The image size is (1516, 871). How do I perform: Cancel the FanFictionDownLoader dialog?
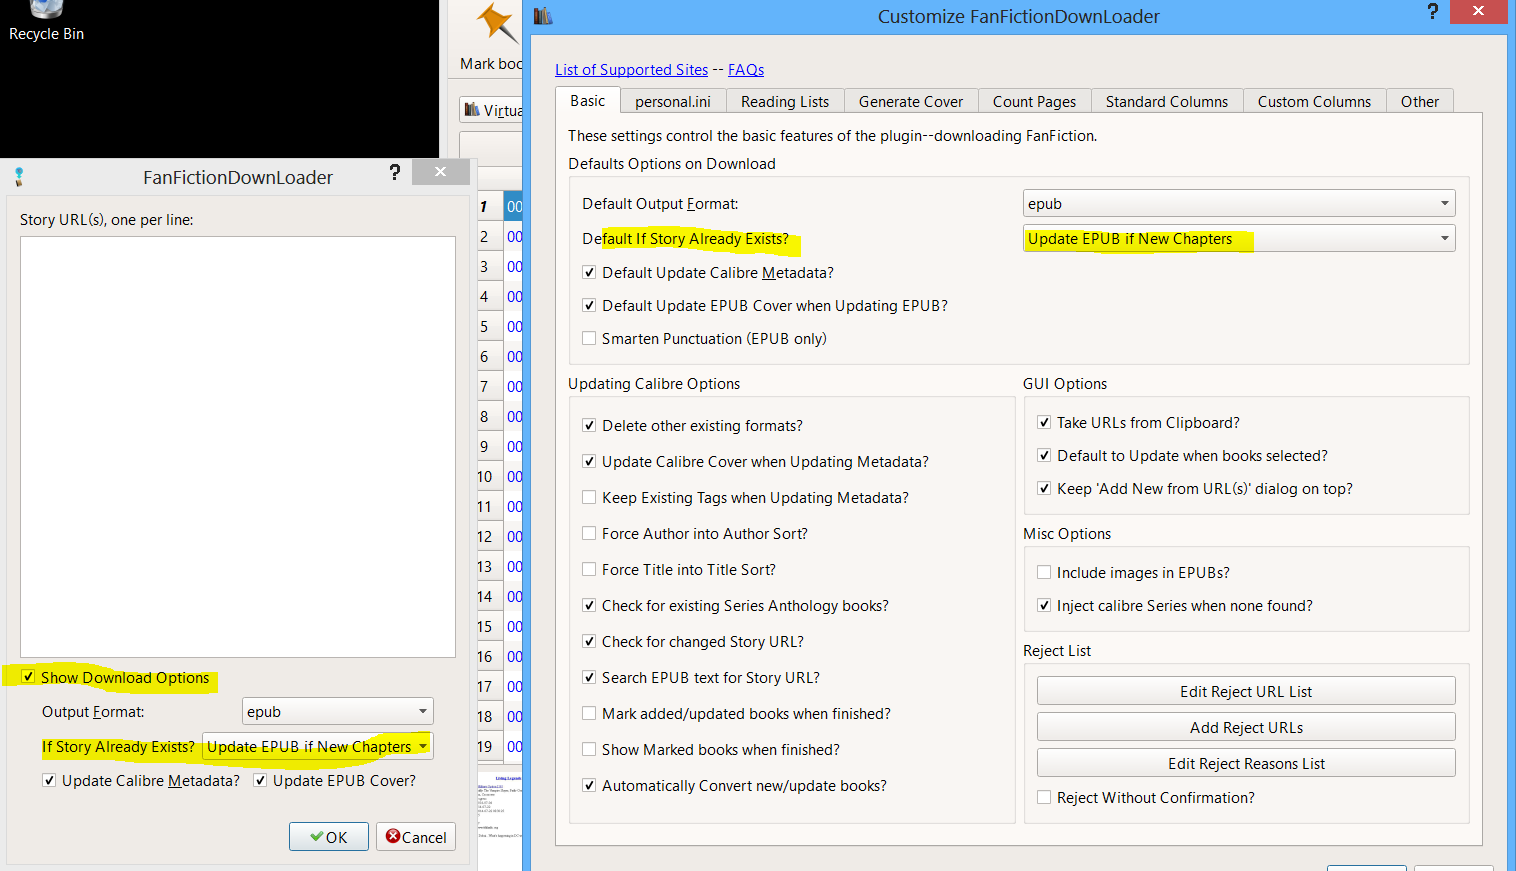416,837
